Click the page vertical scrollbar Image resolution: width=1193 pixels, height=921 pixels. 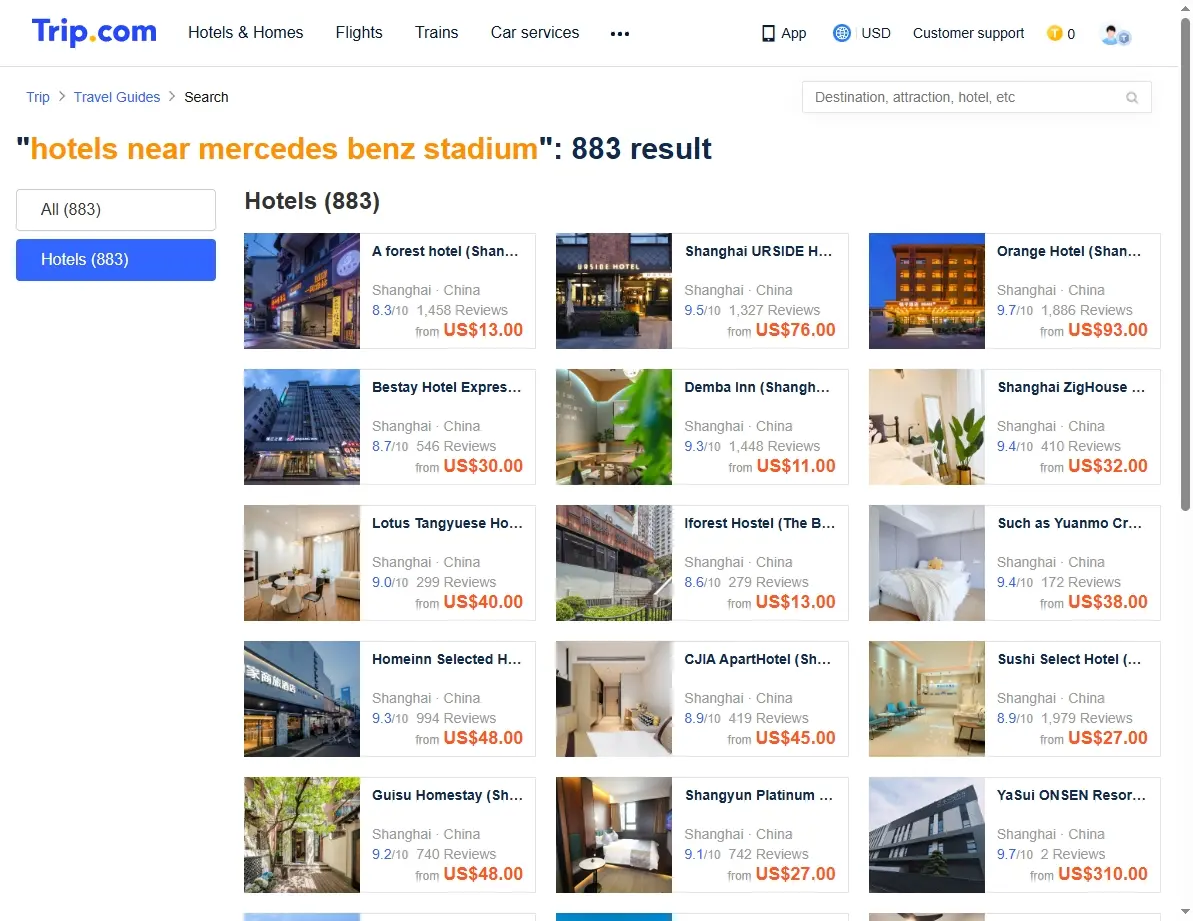1185,264
